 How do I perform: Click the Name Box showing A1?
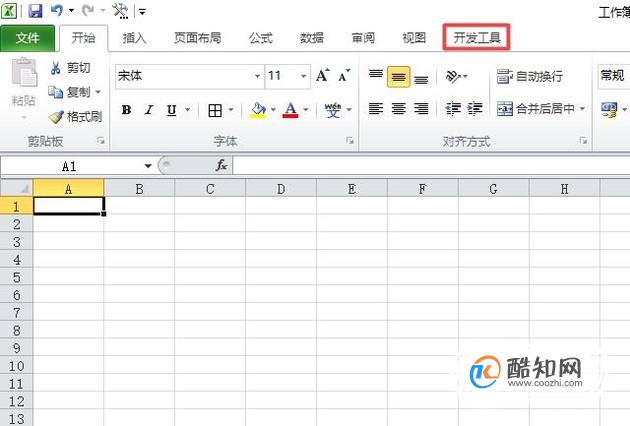coord(69,166)
